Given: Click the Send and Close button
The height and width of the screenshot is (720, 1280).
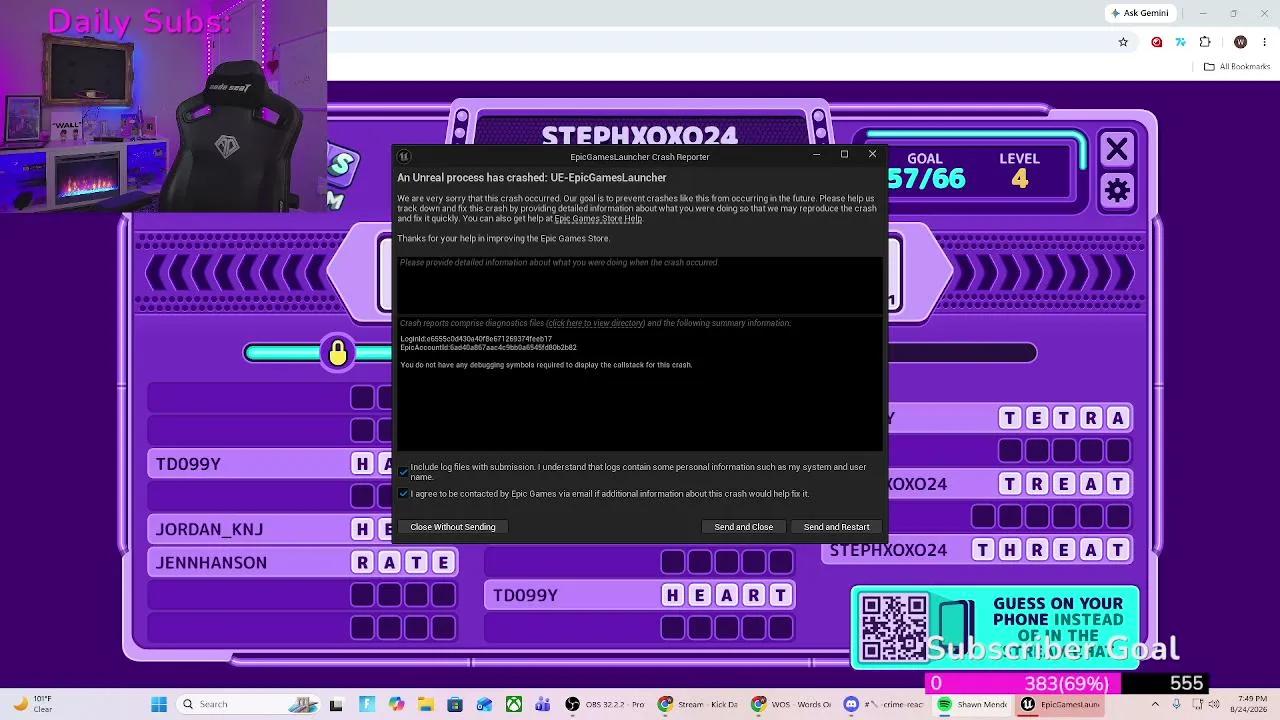Looking at the screenshot, I should pyautogui.click(x=744, y=527).
